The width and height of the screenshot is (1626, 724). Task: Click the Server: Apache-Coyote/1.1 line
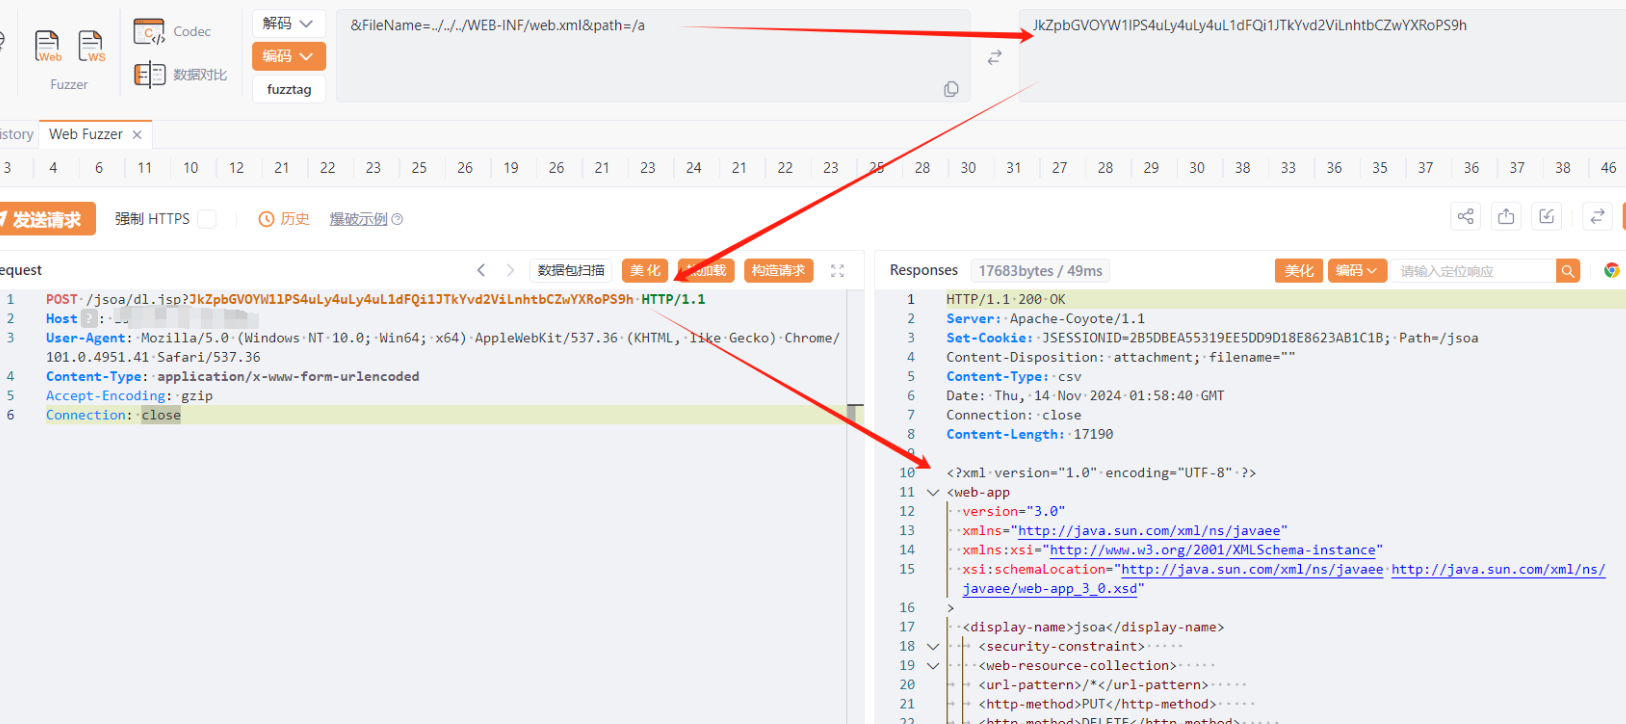(1046, 318)
